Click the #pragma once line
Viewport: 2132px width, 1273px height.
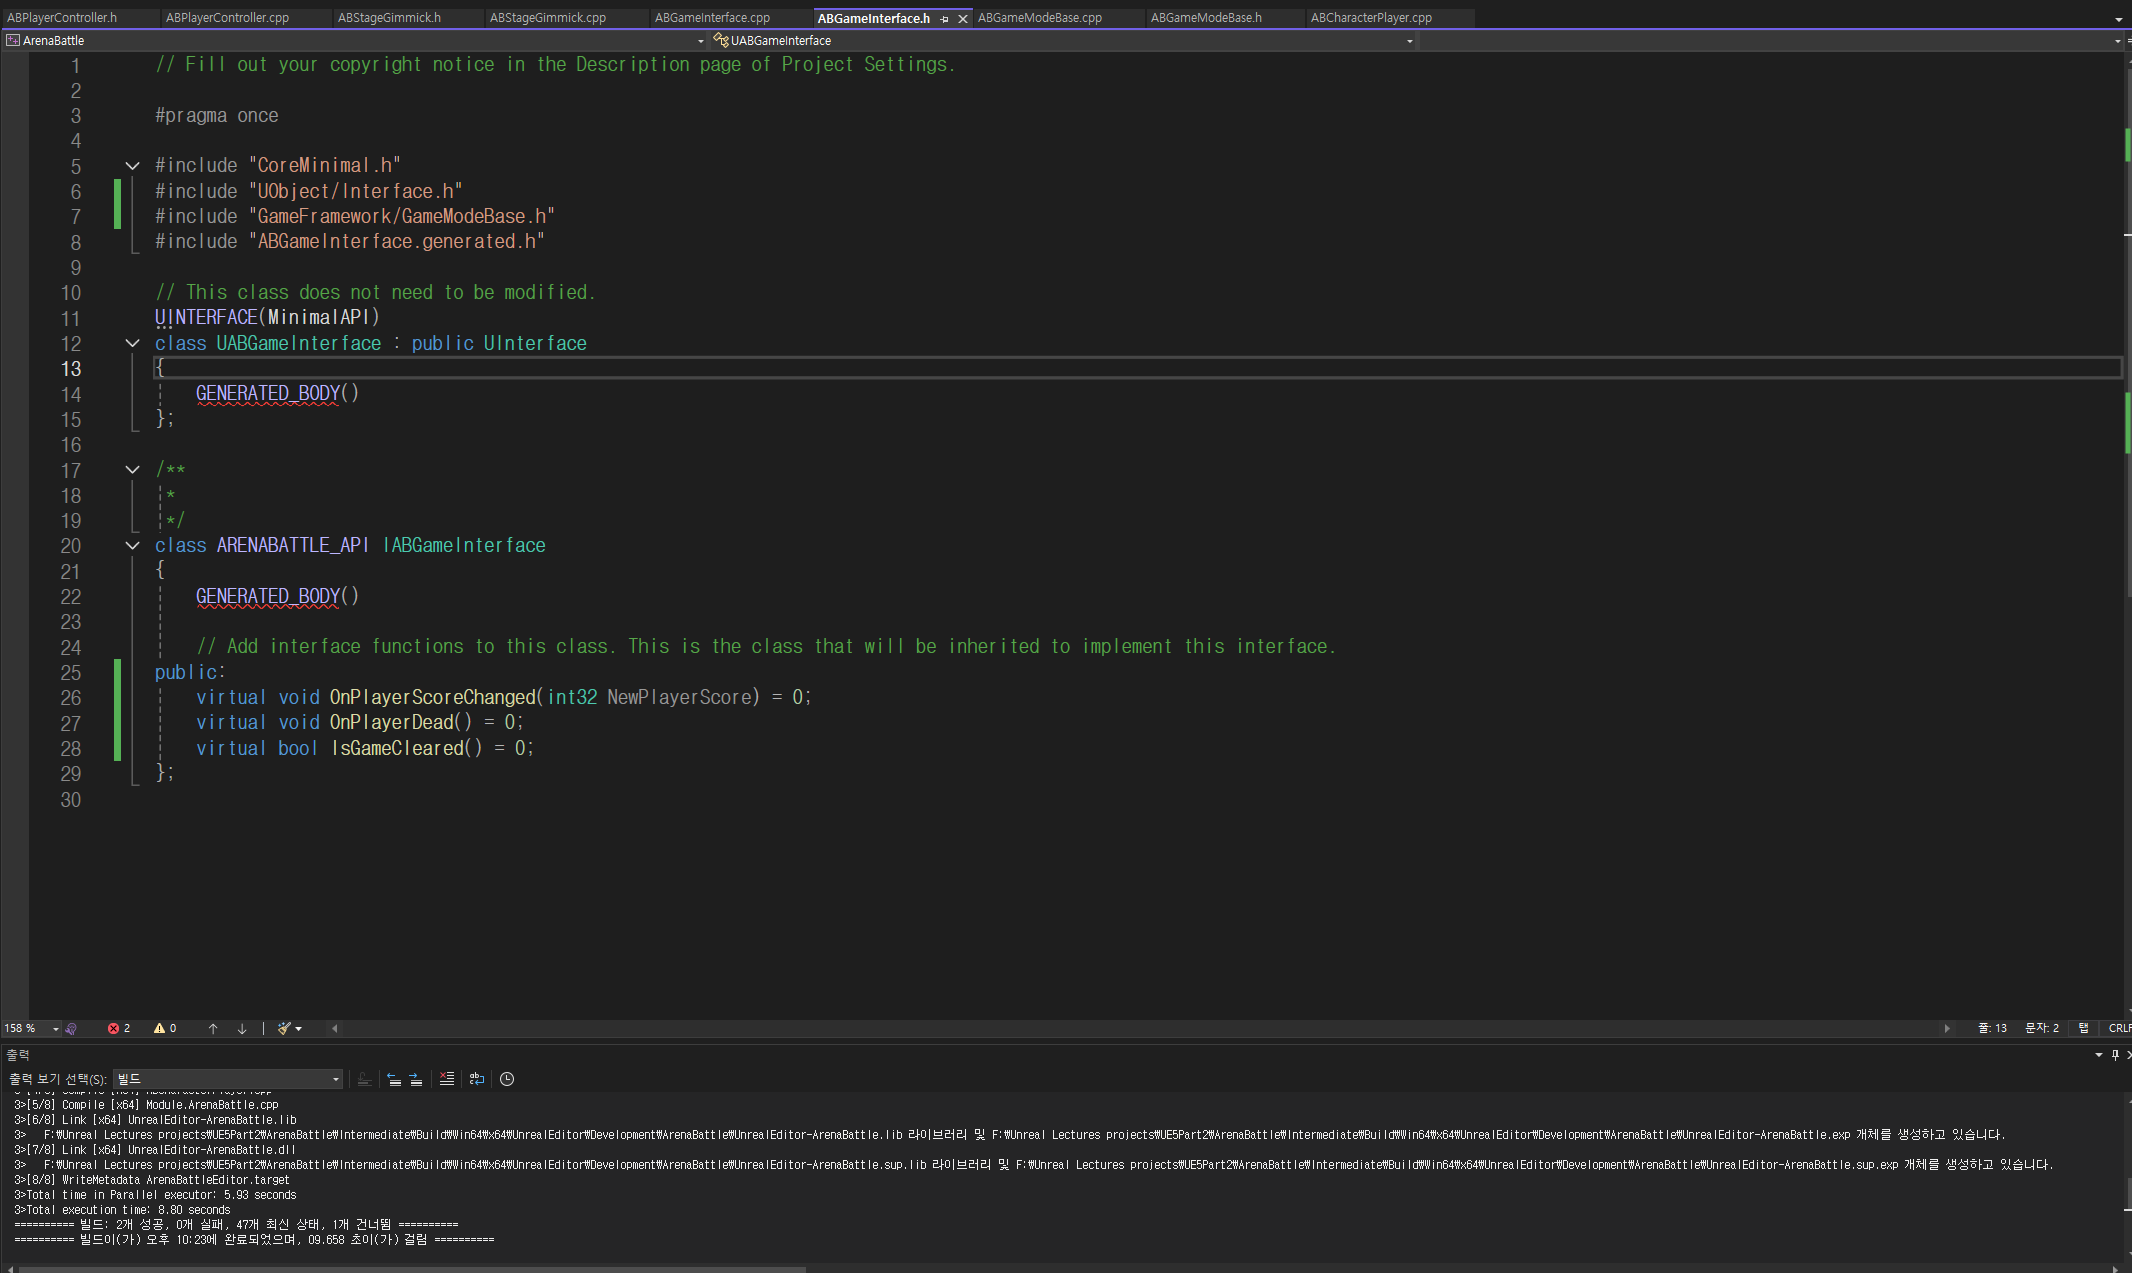point(217,116)
